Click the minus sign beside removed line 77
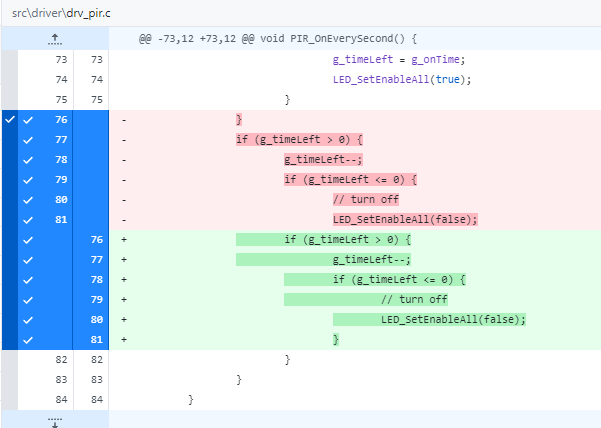Screen dimensions: 601x428 click(x=124, y=140)
